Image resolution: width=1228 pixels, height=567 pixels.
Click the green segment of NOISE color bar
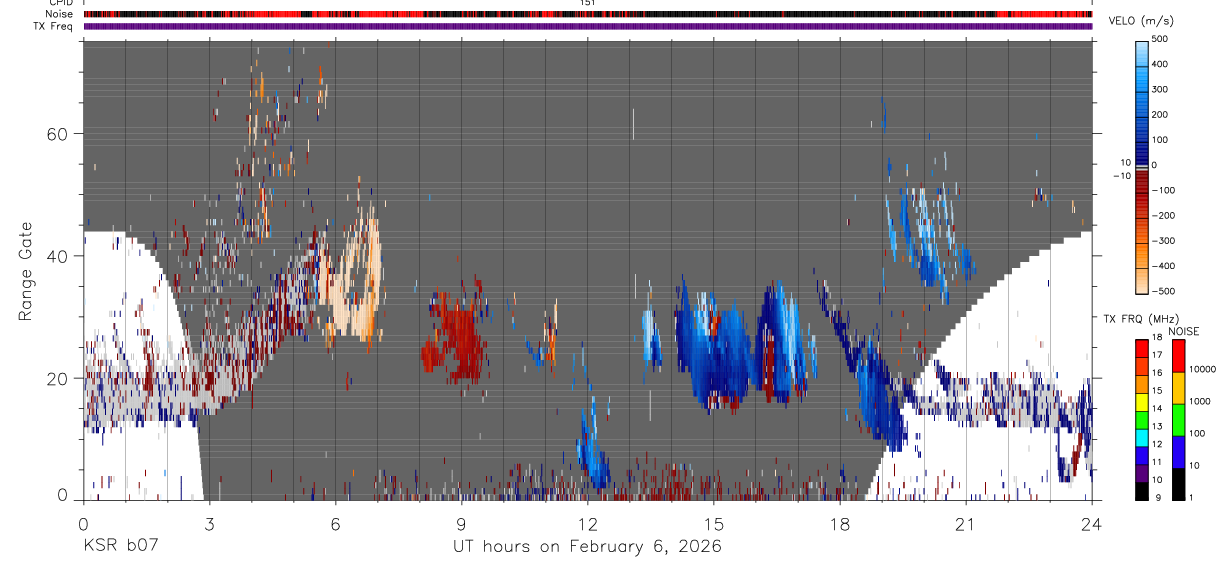pyautogui.click(x=1179, y=420)
